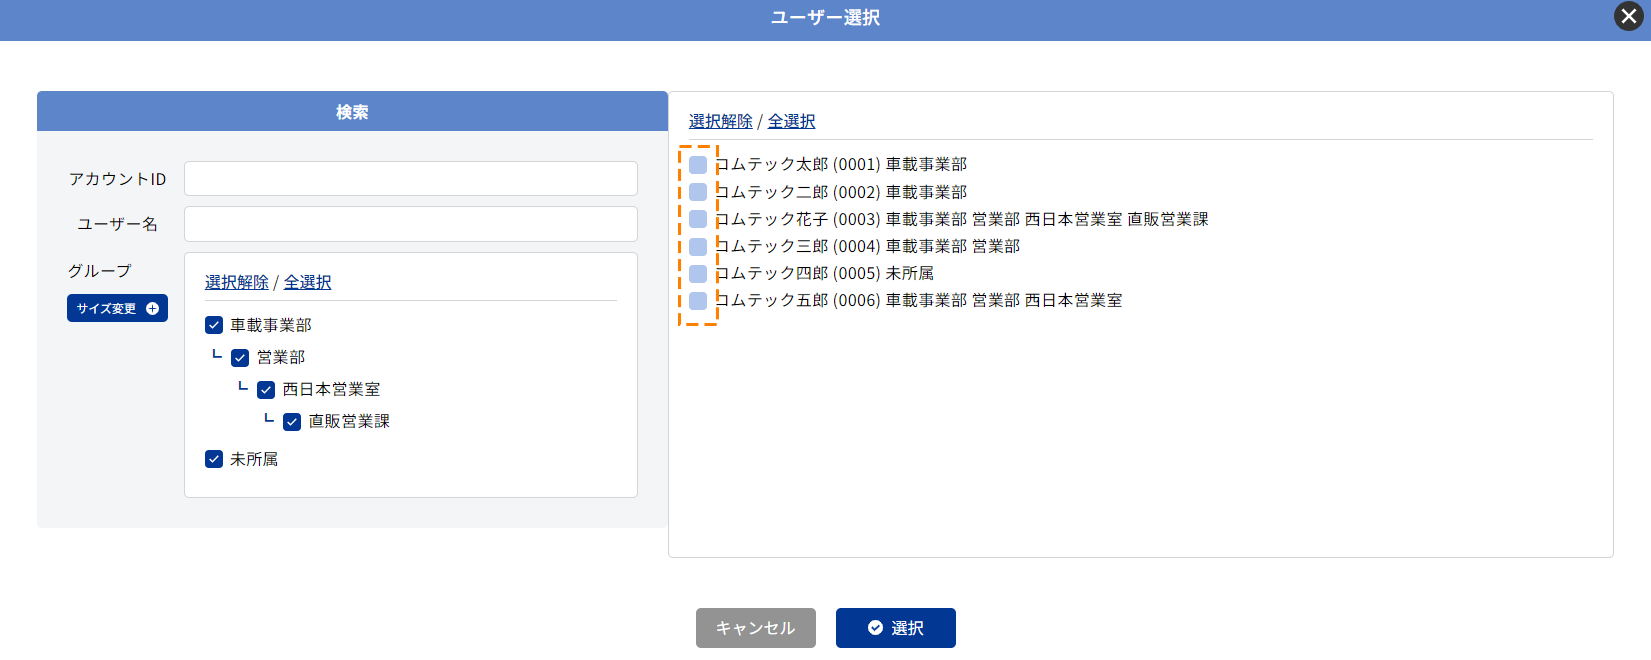
Task: Click the ユーザー名 label
Action: [118, 224]
